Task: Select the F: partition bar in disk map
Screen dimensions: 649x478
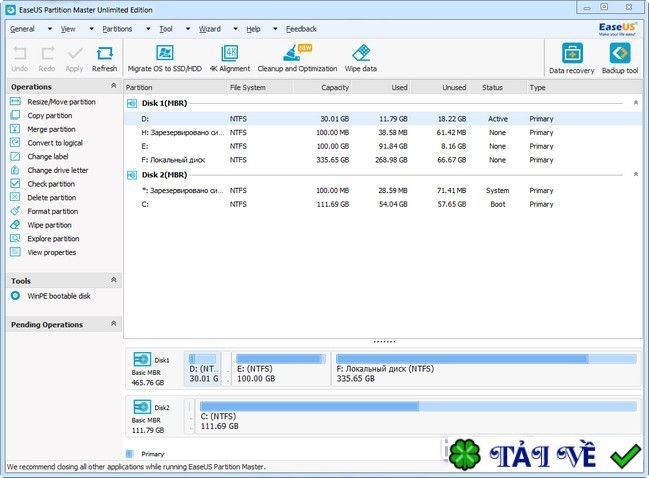Action: pyautogui.click(x=486, y=368)
